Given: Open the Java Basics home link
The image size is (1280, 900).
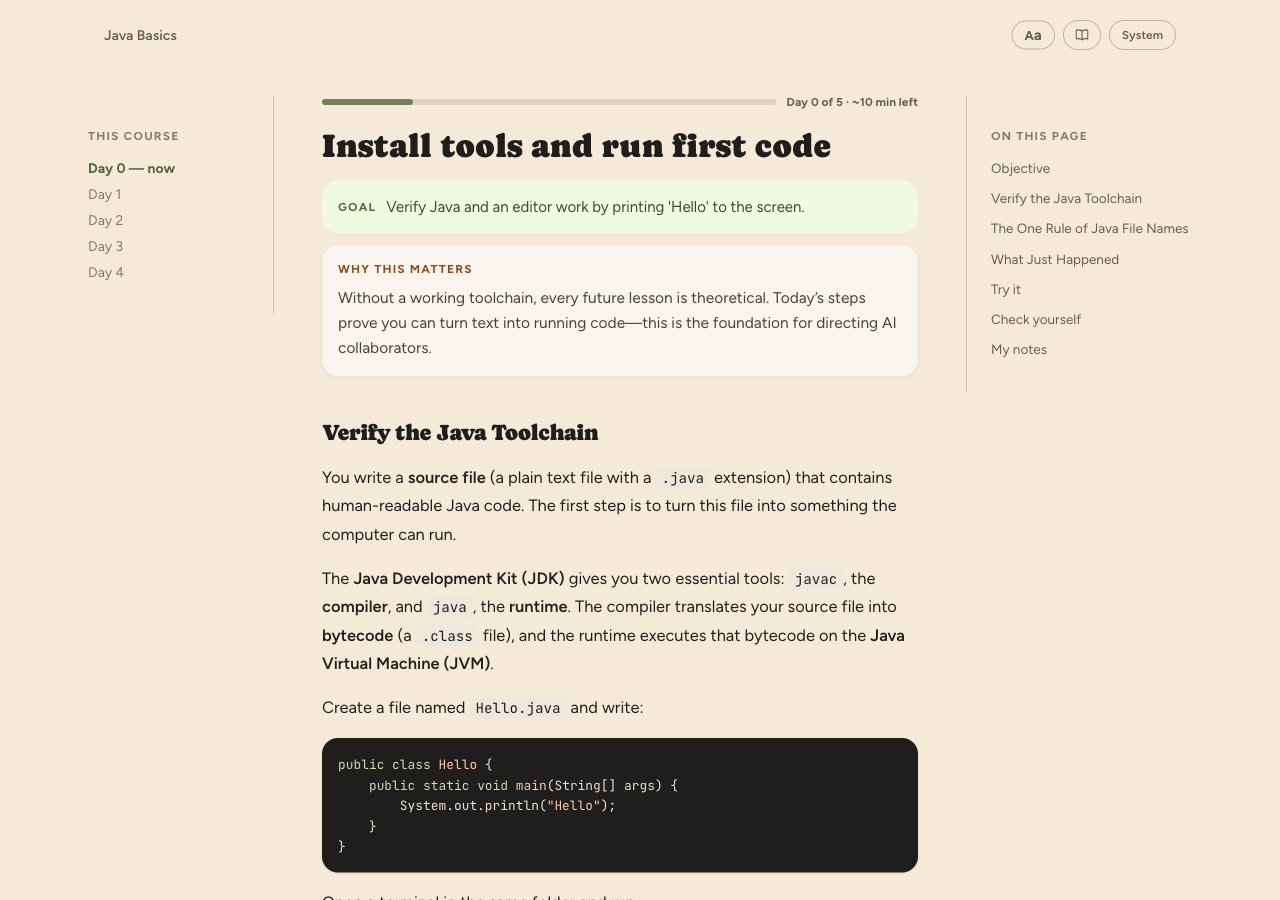Looking at the screenshot, I should click(x=140, y=35).
